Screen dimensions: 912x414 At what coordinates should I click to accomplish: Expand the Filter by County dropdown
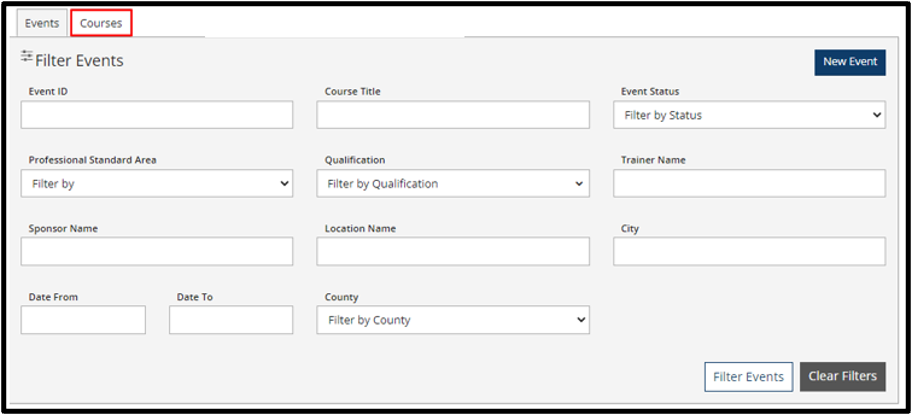pyautogui.click(x=453, y=320)
